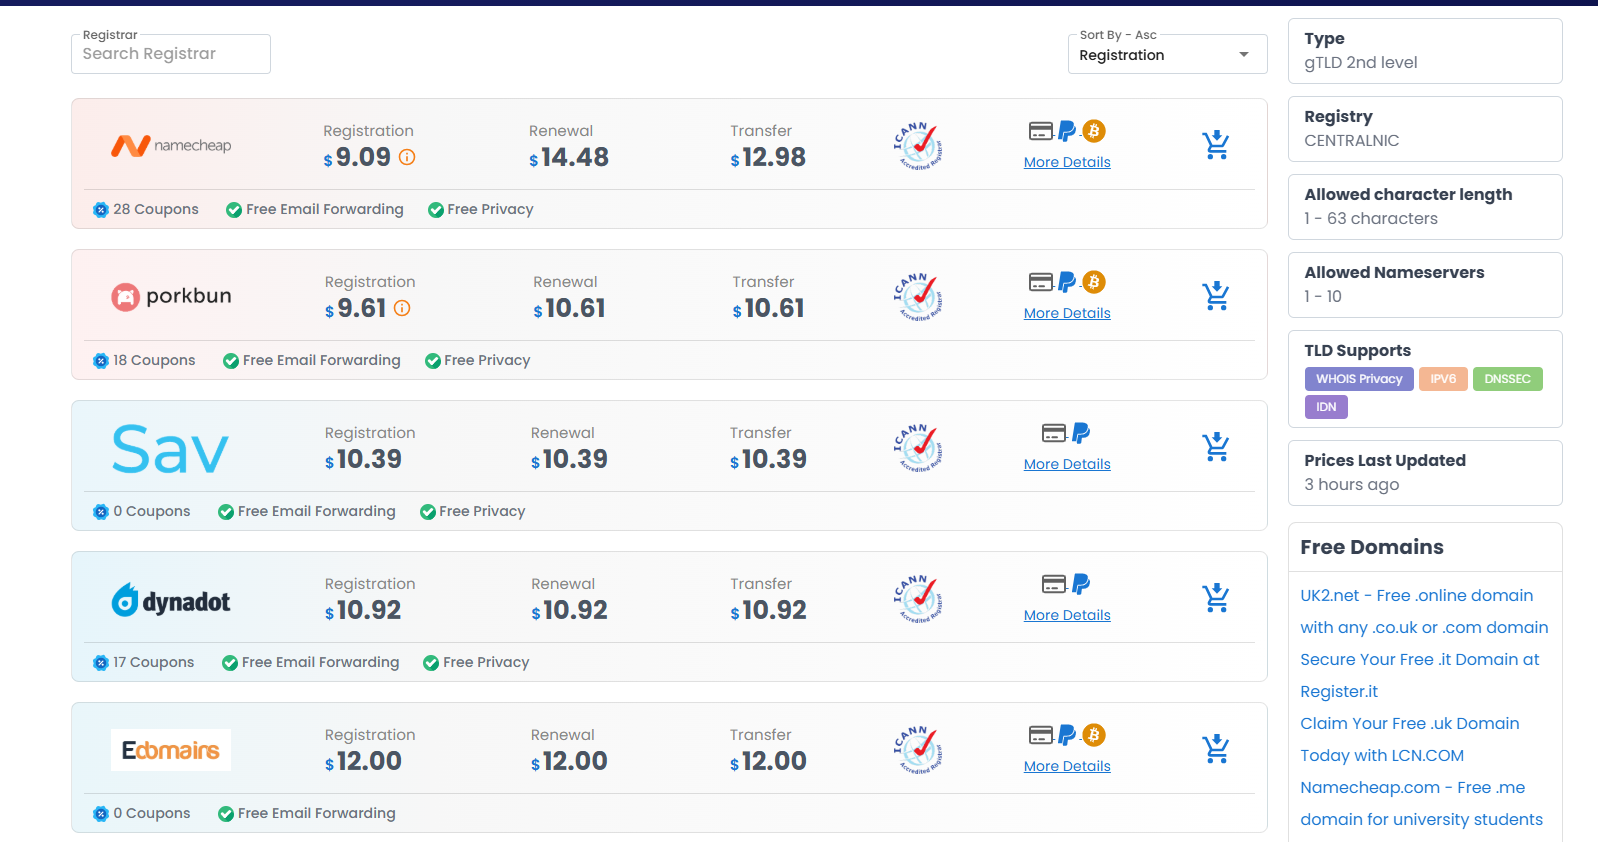Click ICANN accredited badge in Sav row
This screenshot has height=842, width=1598.
click(x=918, y=448)
